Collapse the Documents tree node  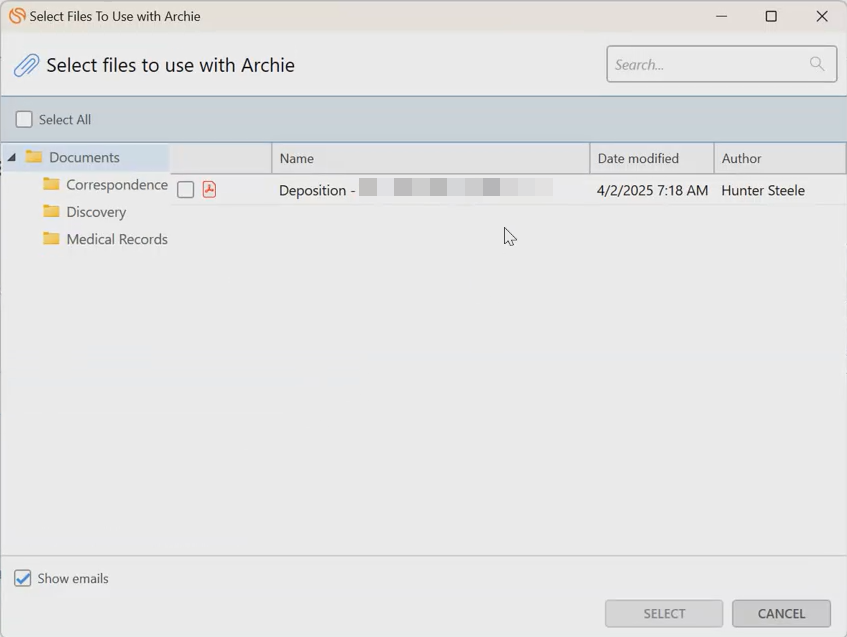point(12,157)
